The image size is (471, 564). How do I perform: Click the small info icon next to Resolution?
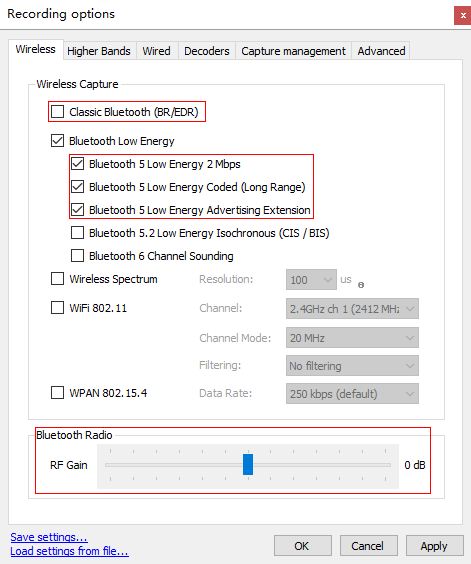[x=361, y=285]
